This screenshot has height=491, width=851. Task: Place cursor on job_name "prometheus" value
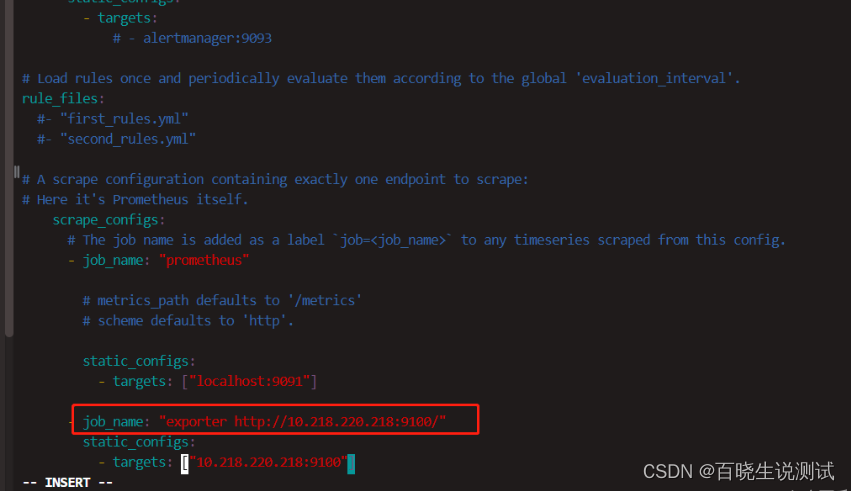pos(204,260)
